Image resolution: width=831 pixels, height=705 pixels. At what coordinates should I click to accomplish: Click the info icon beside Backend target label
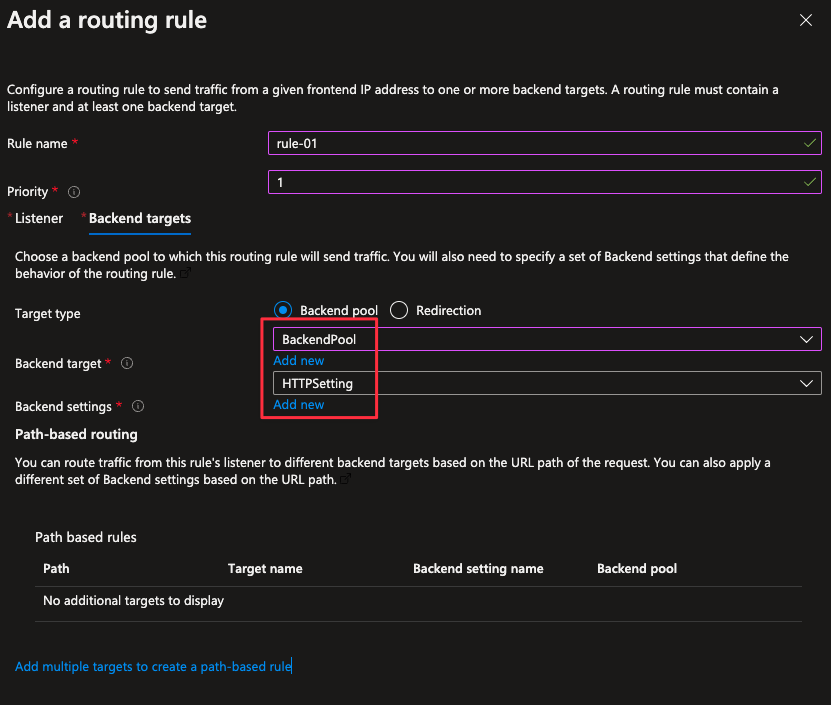pyautogui.click(x=127, y=364)
